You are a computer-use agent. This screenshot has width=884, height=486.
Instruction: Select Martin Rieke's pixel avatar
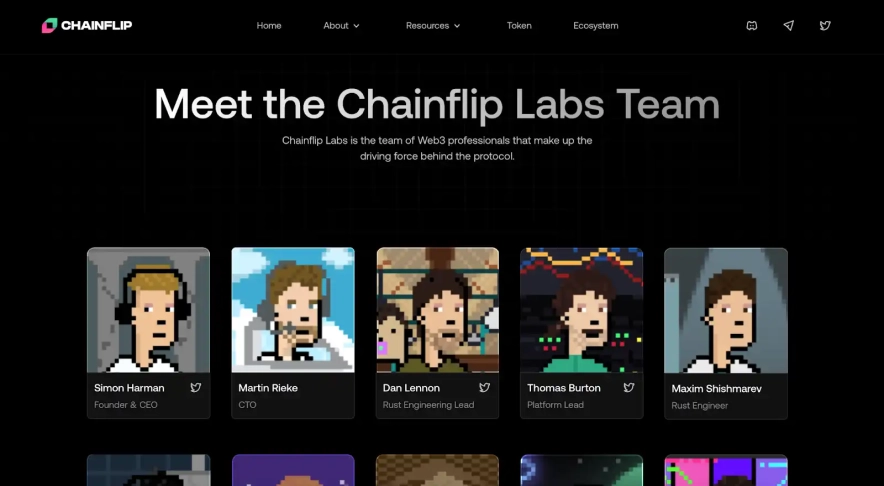293,310
